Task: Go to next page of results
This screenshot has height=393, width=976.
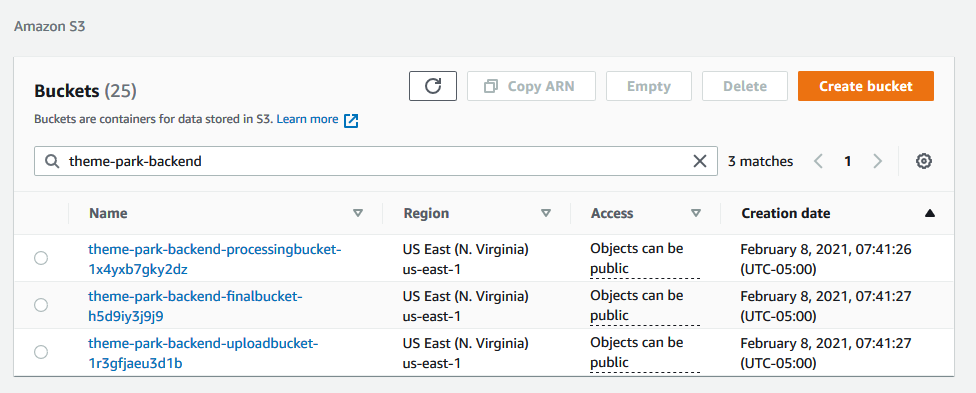Action: coord(878,161)
